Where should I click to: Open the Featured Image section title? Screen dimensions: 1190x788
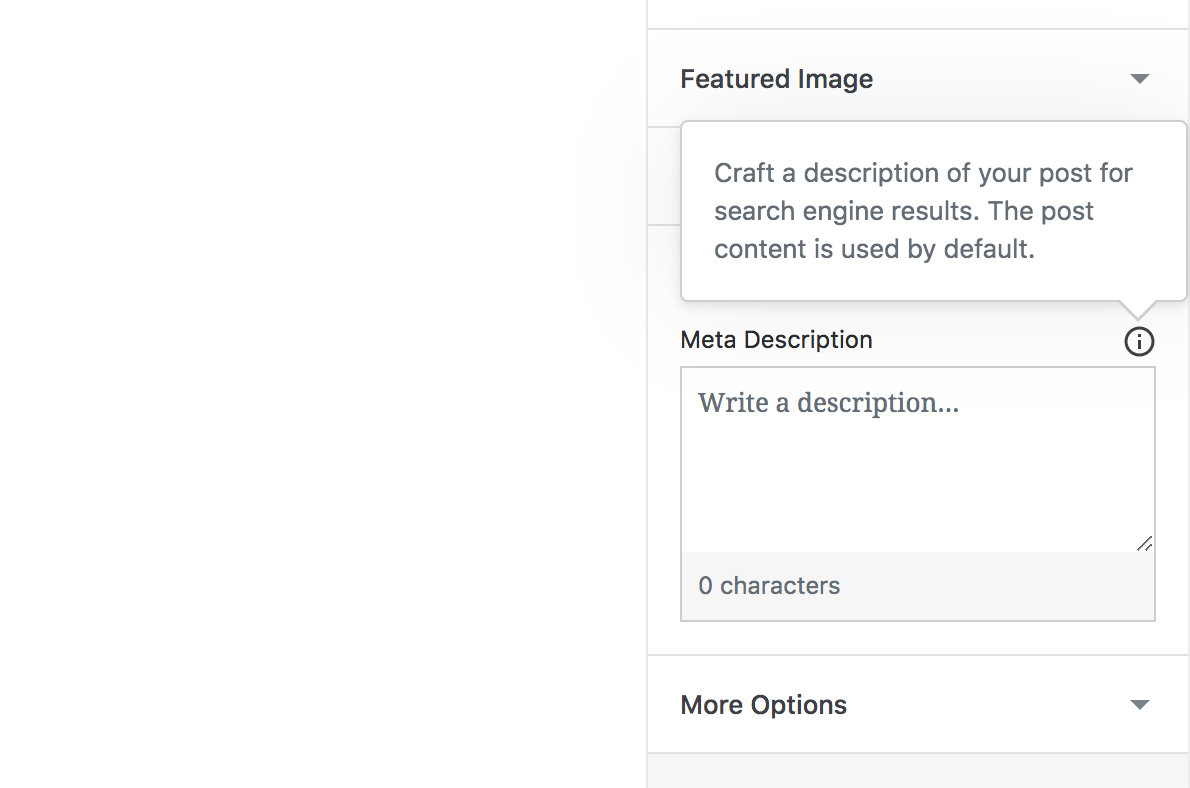pos(776,79)
